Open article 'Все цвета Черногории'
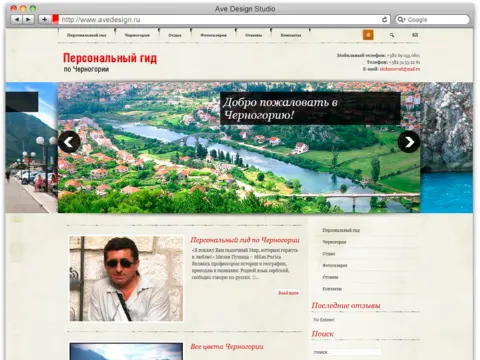This screenshot has width=480, height=360. [227, 347]
